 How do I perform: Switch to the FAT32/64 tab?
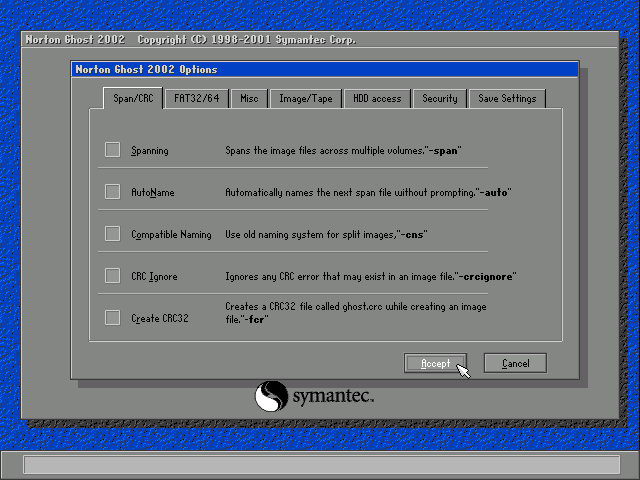point(197,98)
